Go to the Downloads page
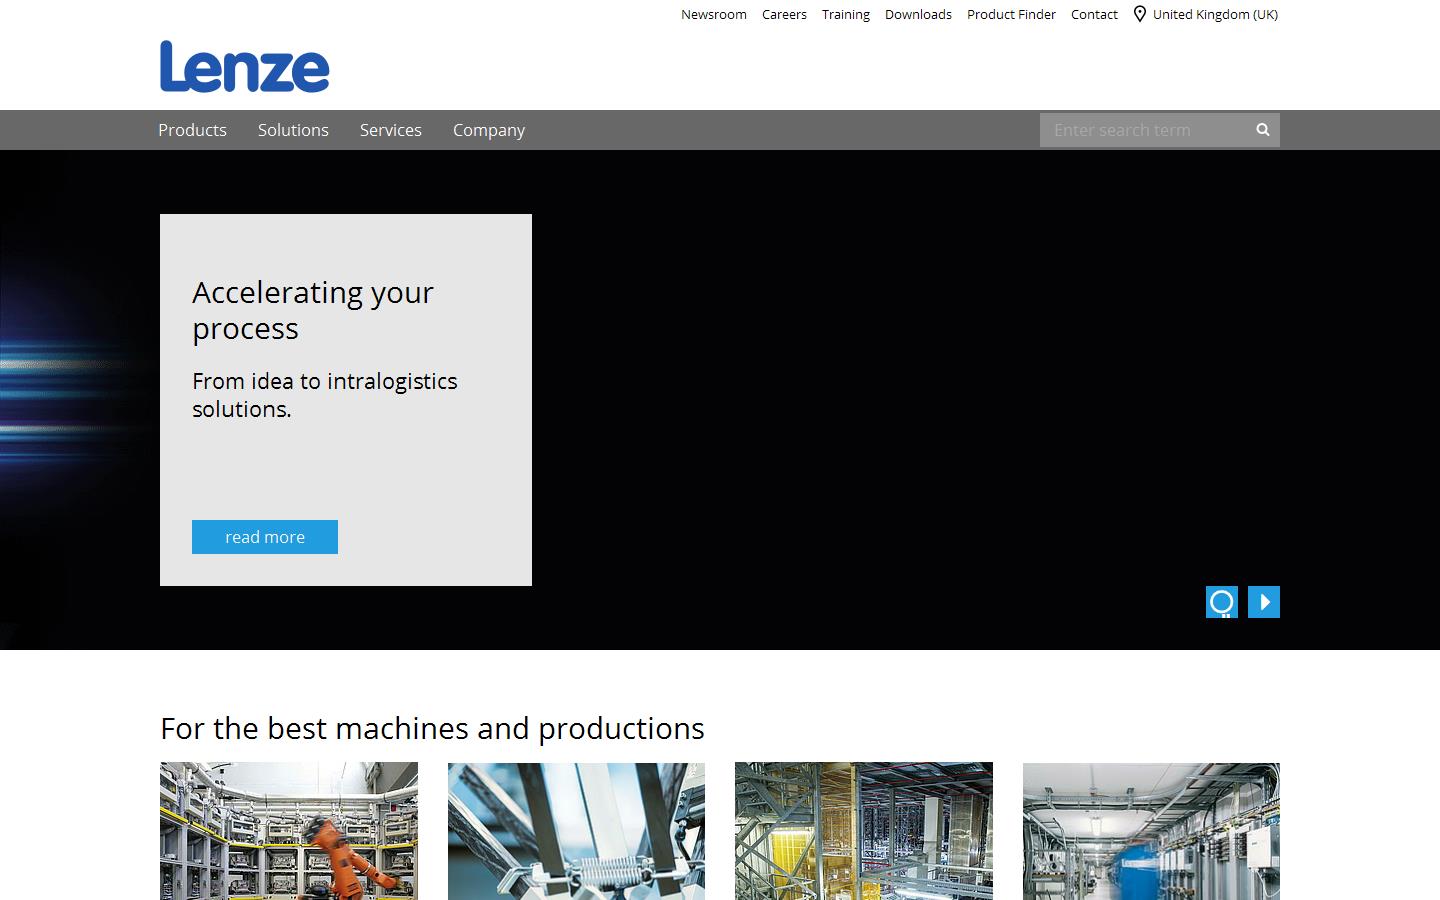 [x=917, y=14]
